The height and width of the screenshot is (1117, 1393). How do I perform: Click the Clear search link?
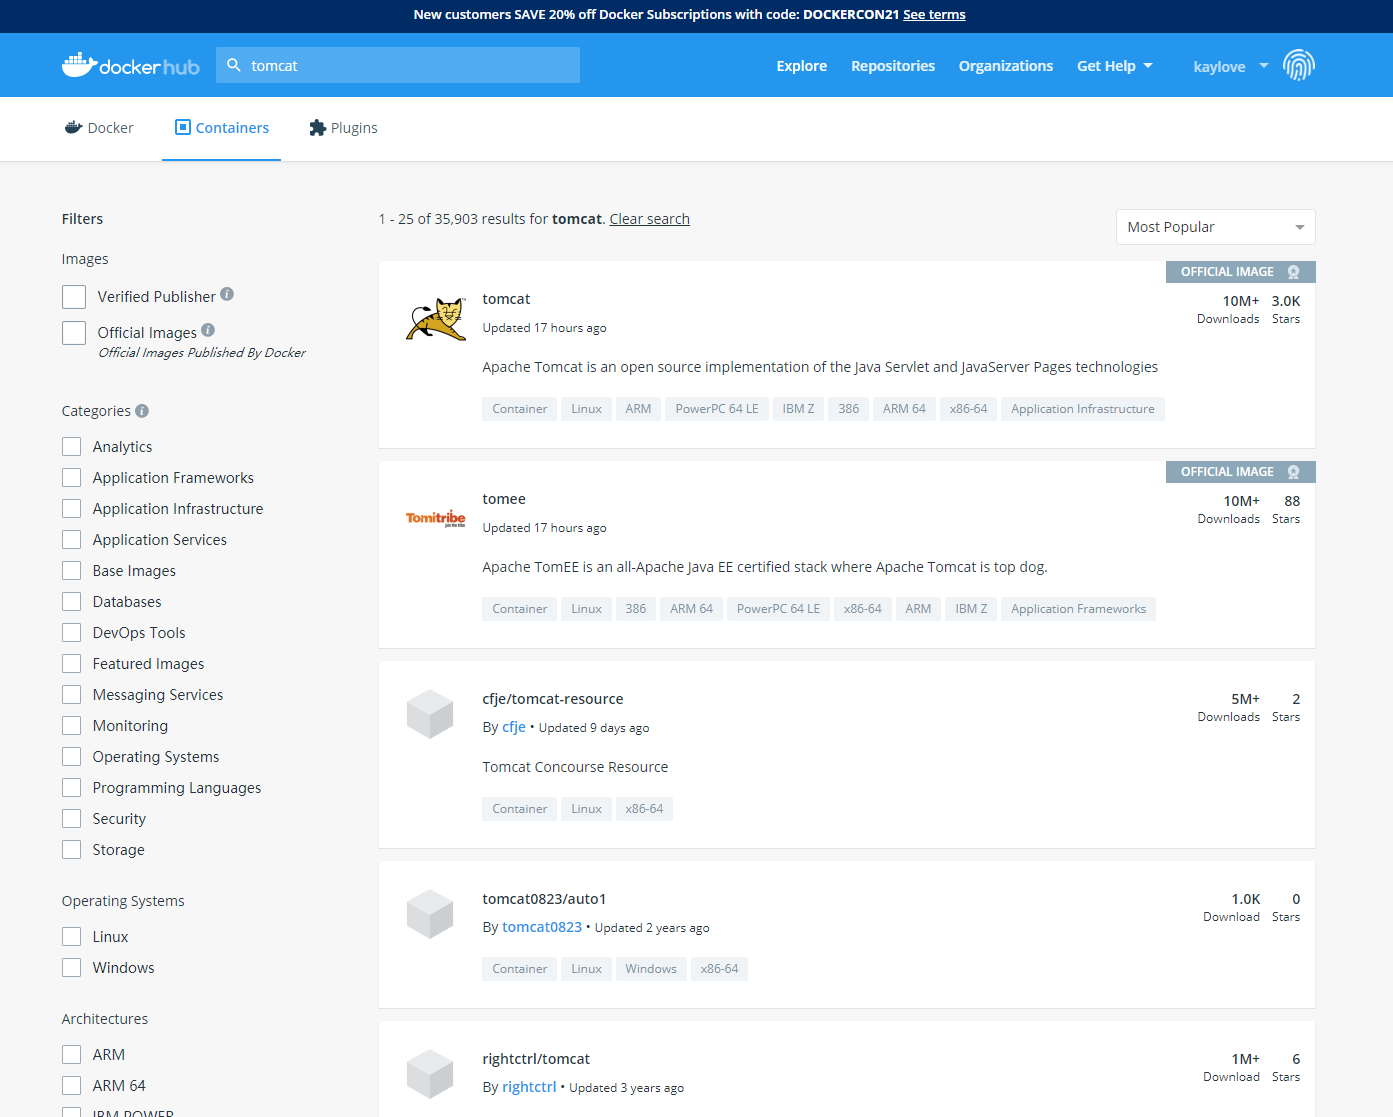tap(650, 219)
